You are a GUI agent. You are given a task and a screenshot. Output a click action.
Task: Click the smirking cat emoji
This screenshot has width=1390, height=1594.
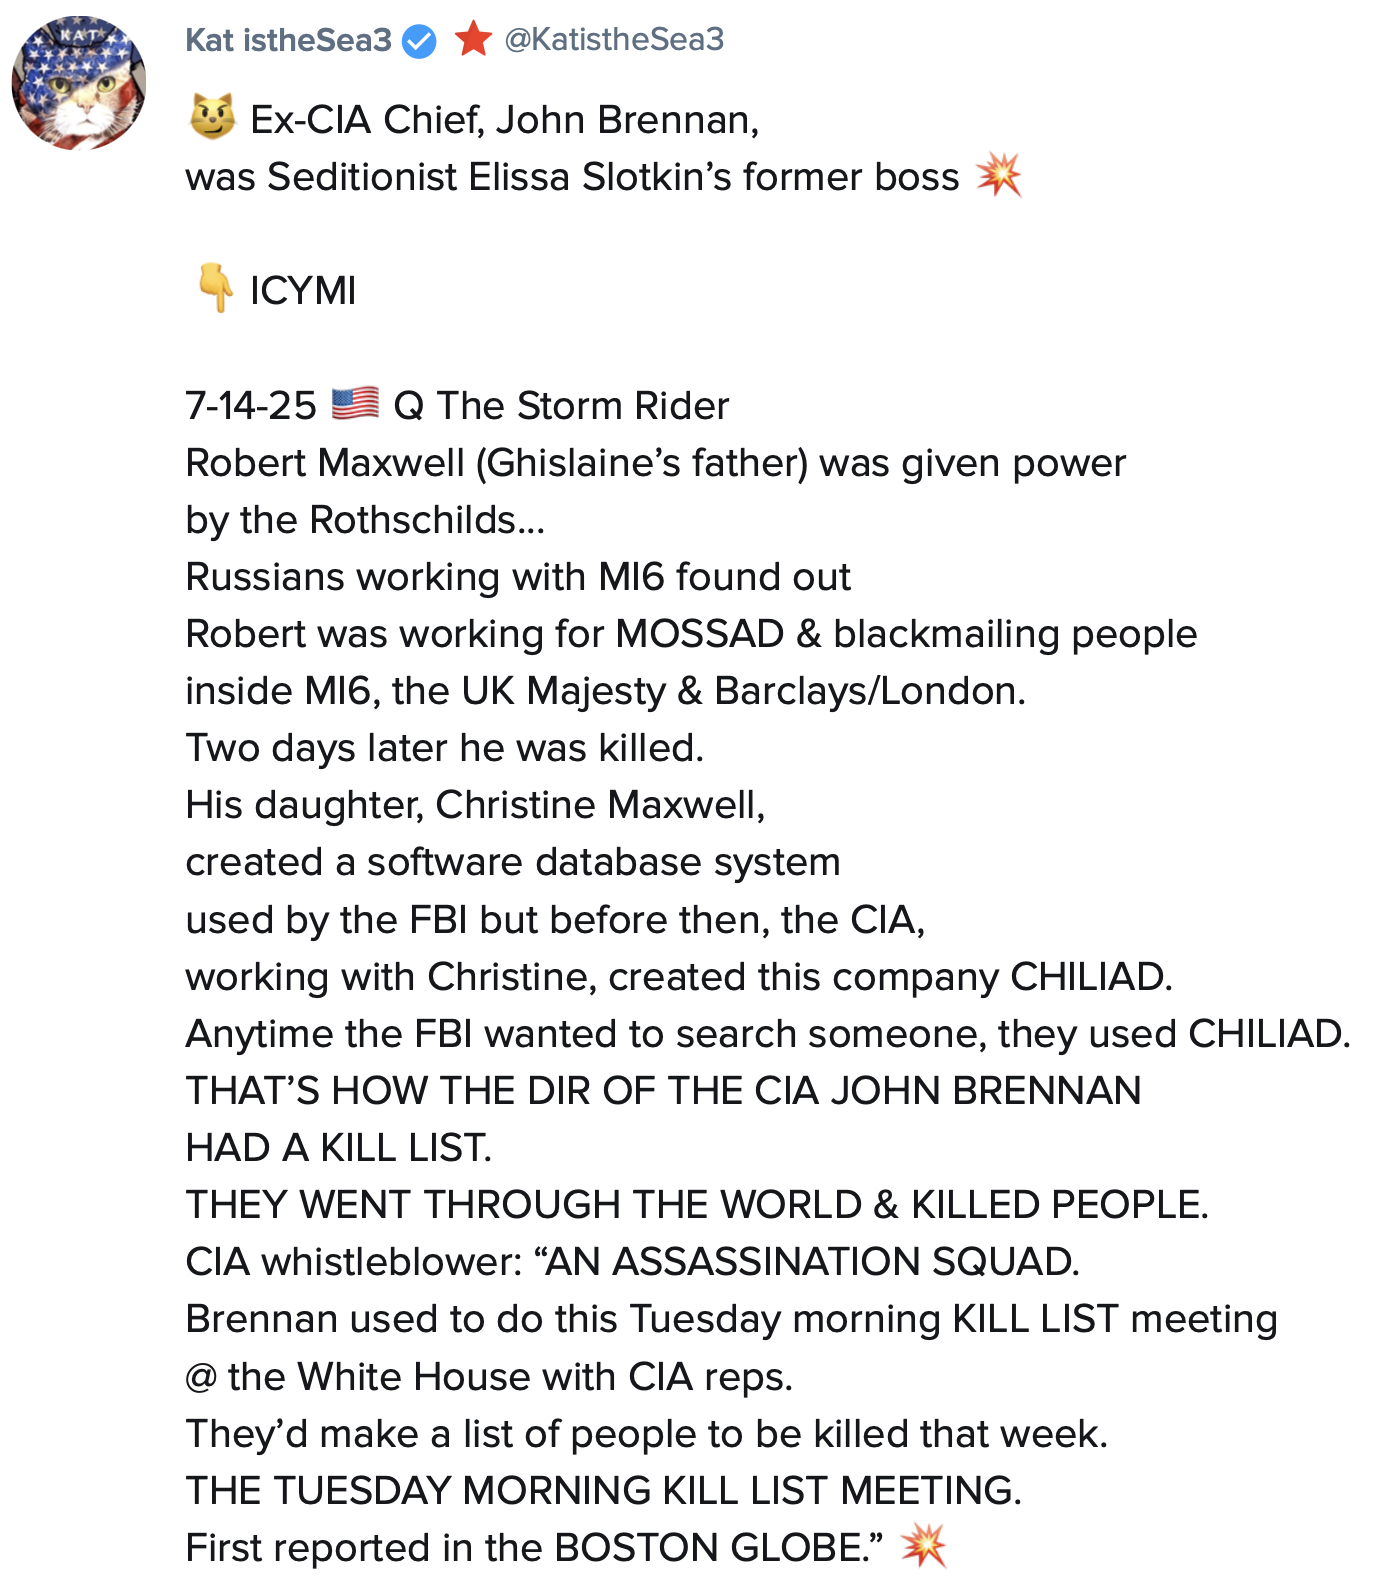tap(212, 117)
